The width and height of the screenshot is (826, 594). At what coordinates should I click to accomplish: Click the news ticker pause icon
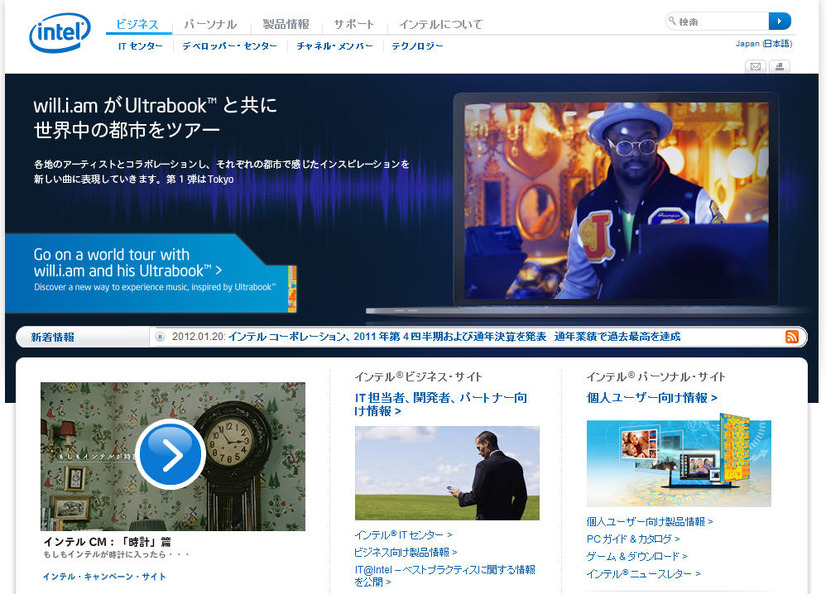click(x=160, y=336)
